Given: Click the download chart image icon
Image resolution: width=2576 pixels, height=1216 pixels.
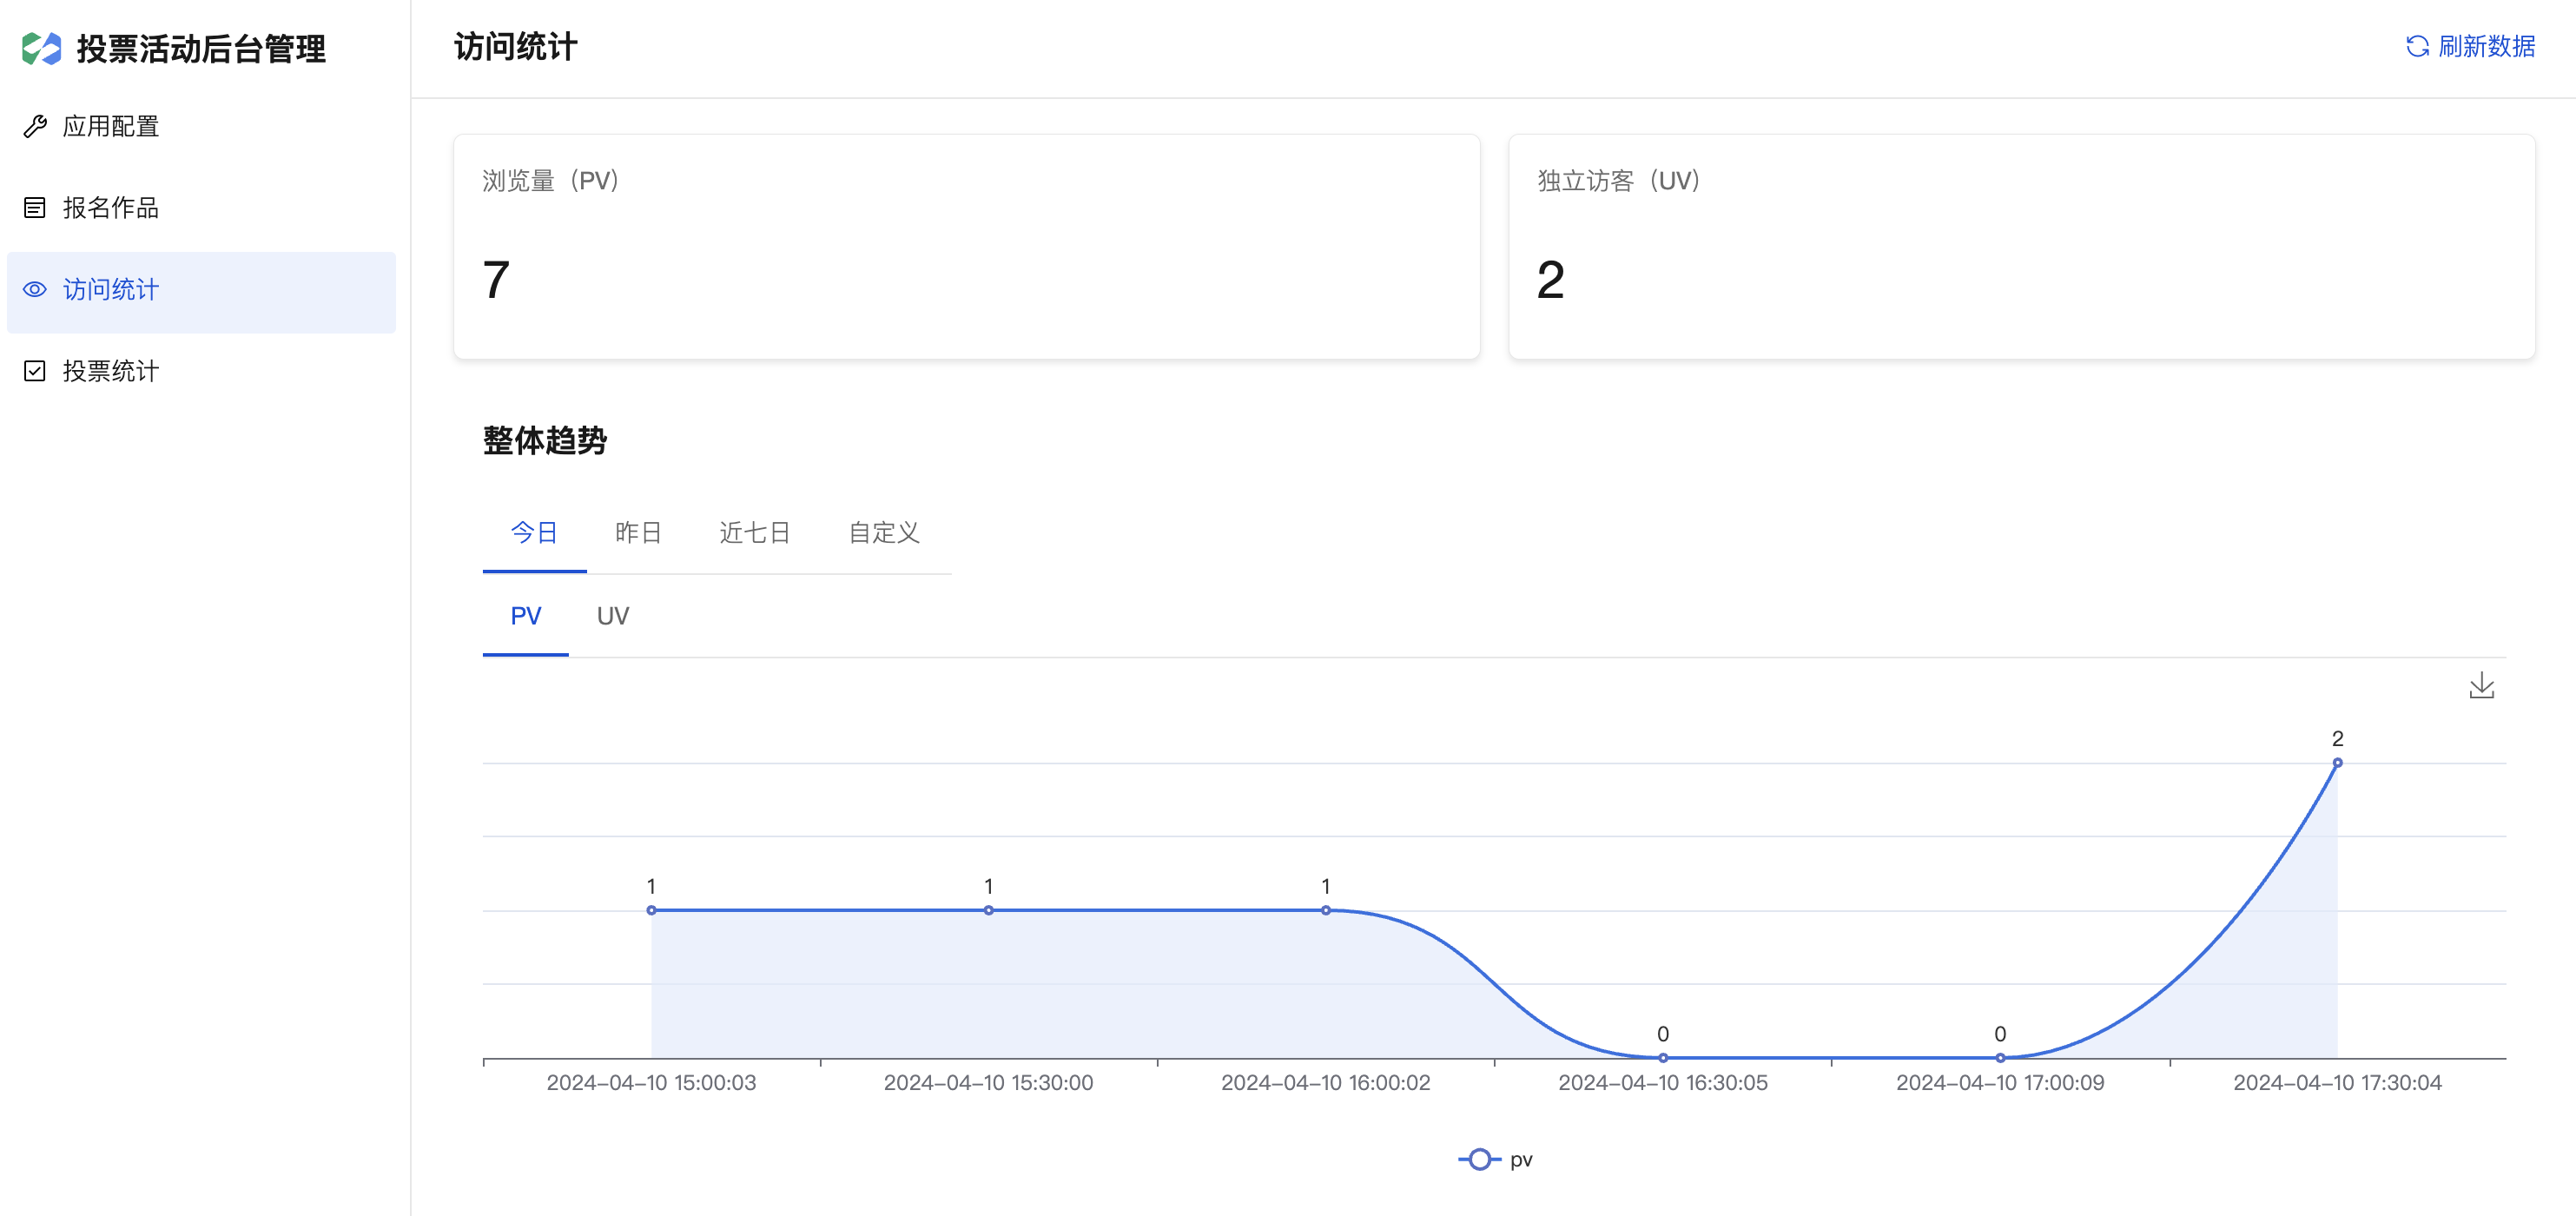Looking at the screenshot, I should pyautogui.click(x=2481, y=686).
